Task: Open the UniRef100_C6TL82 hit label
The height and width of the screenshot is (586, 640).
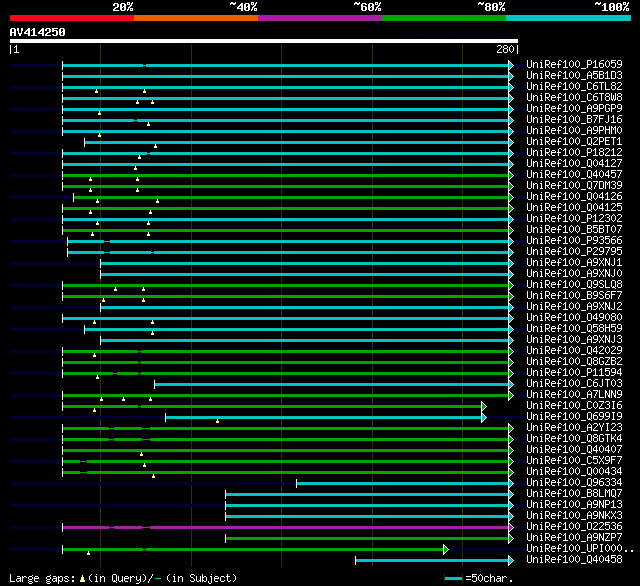Action: pos(574,87)
